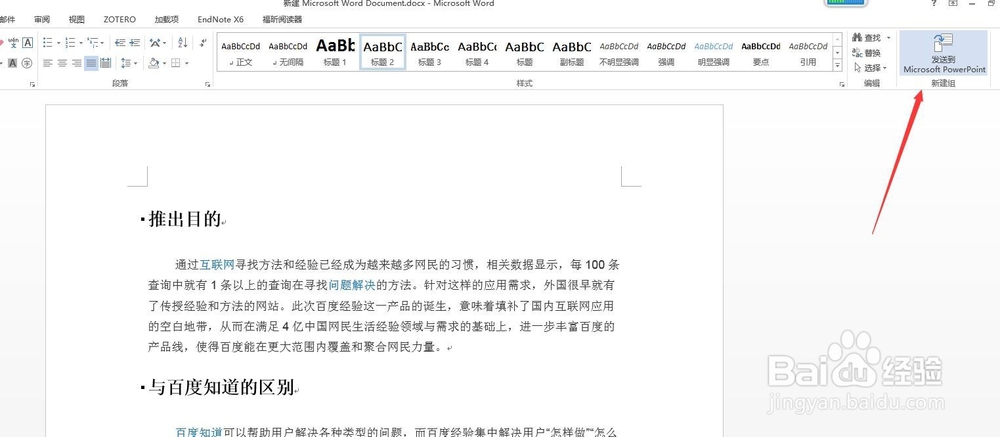Apply the 无间隔 style
Viewport: 1000px width, 437px height.
[x=288, y=53]
